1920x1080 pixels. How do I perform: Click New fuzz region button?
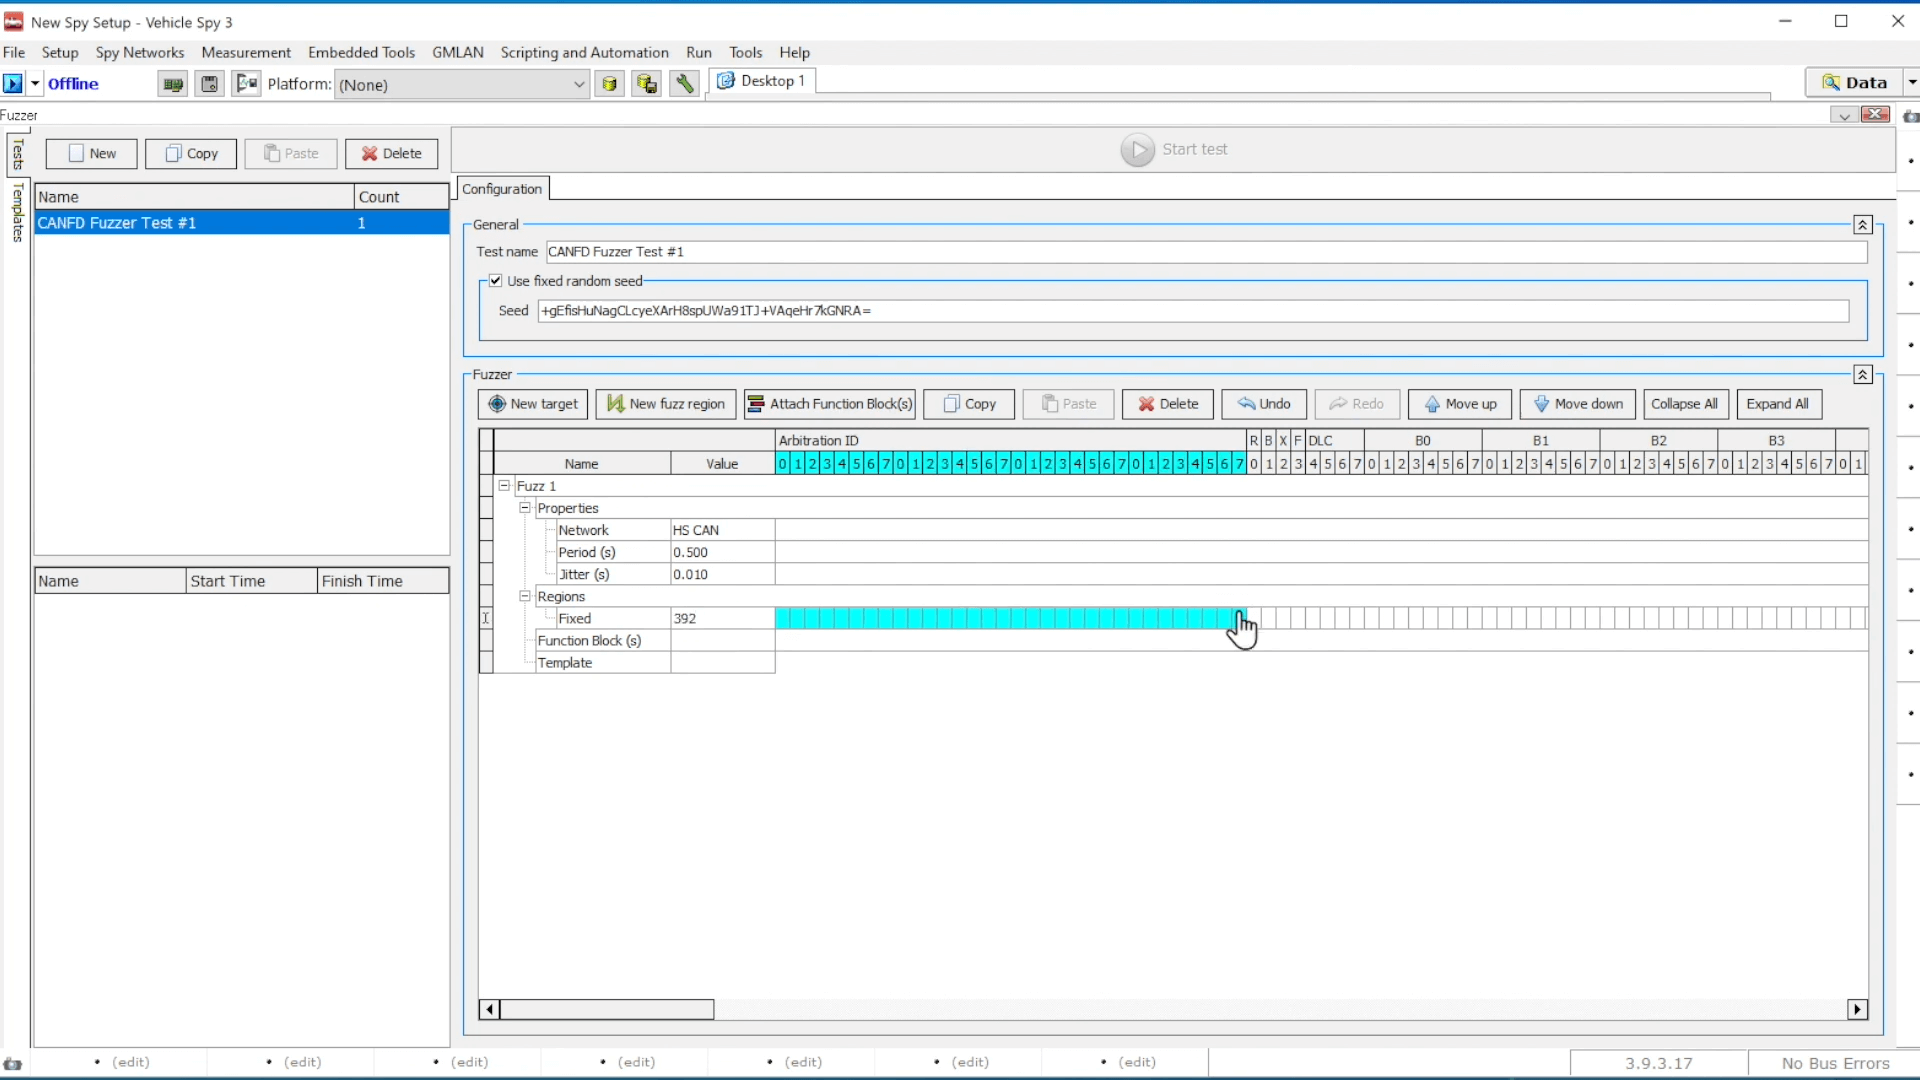tap(666, 404)
